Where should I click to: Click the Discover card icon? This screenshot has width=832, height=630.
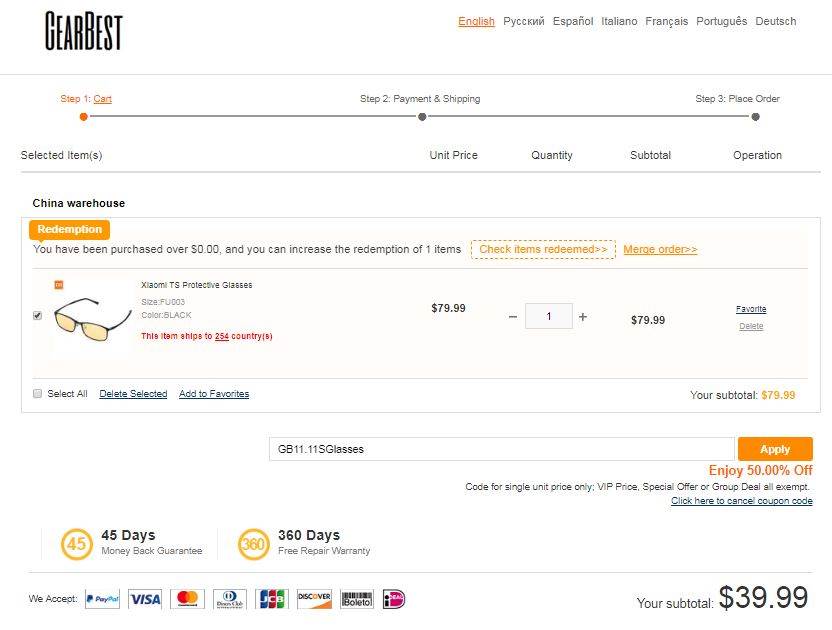(314, 599)
